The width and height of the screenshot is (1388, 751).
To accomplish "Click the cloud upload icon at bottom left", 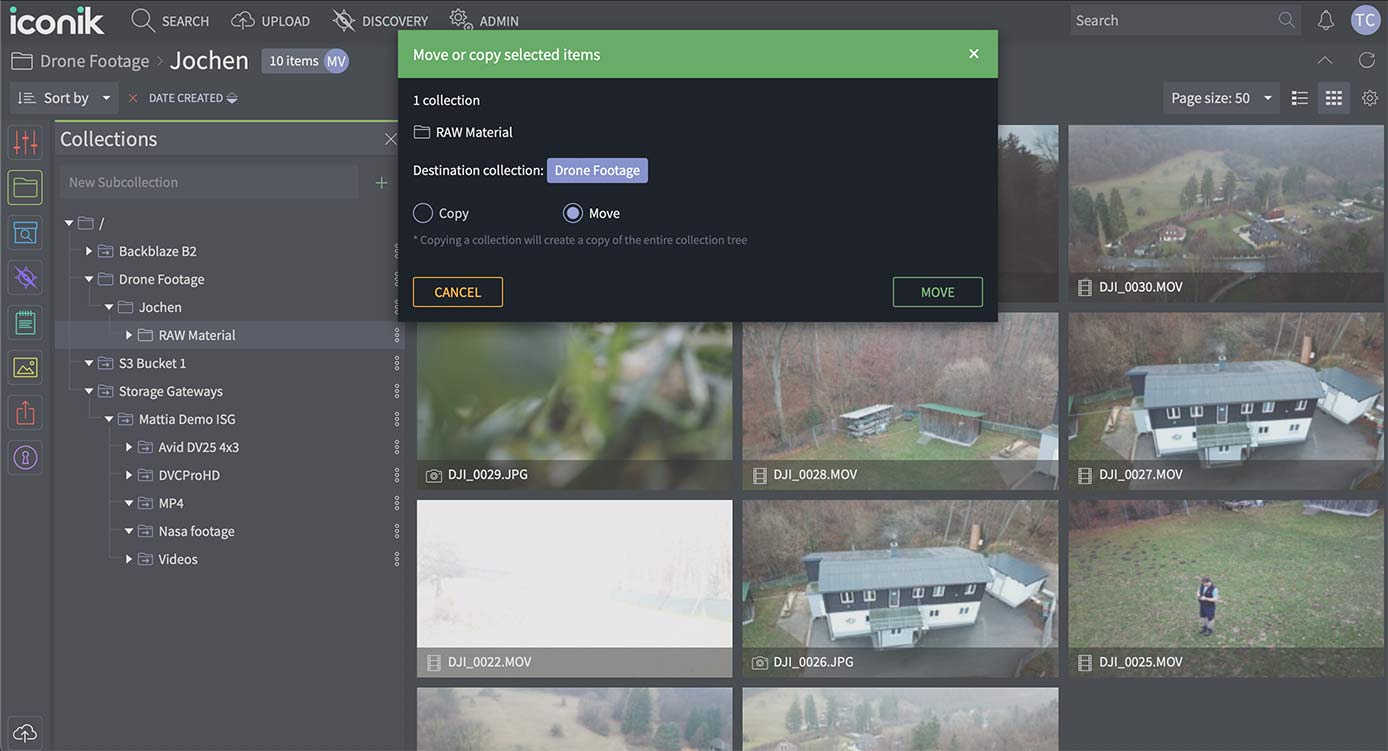I will coord(26,732).
